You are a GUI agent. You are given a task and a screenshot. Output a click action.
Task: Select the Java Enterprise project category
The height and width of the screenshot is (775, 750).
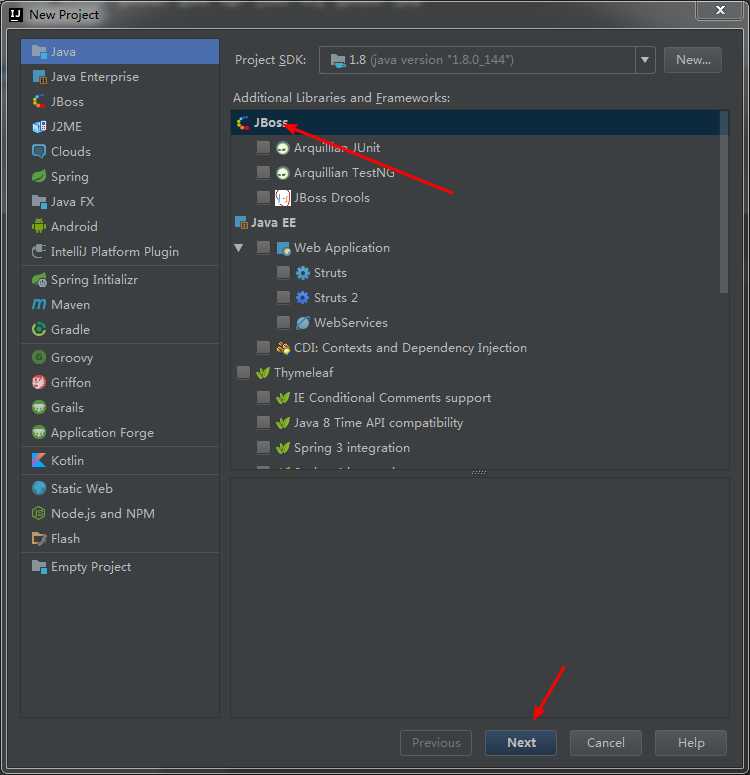tap(120, 77)
